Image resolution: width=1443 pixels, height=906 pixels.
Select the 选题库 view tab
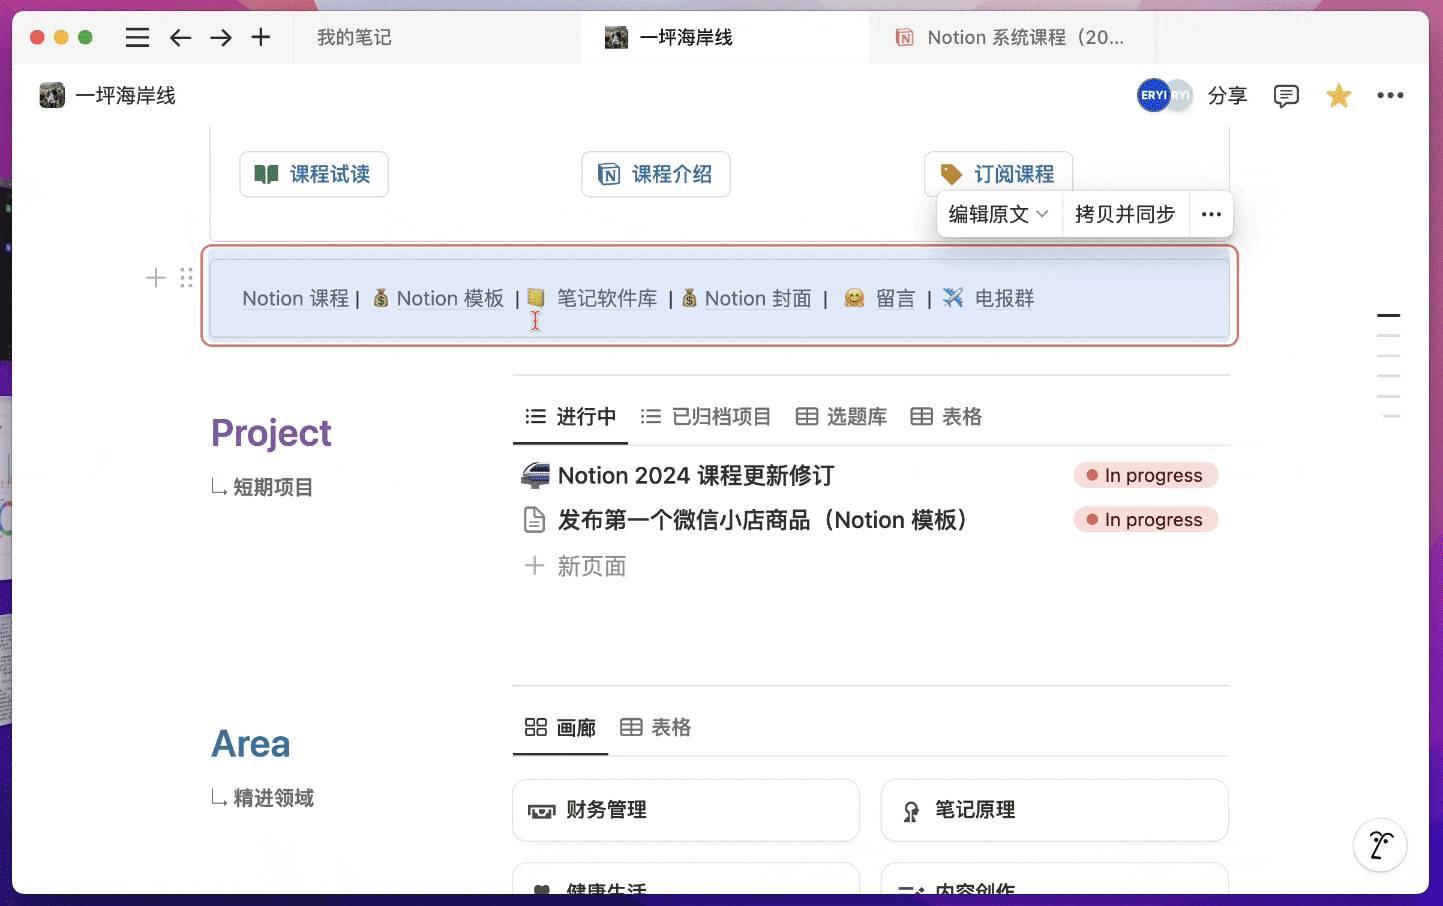click(842, 417)
